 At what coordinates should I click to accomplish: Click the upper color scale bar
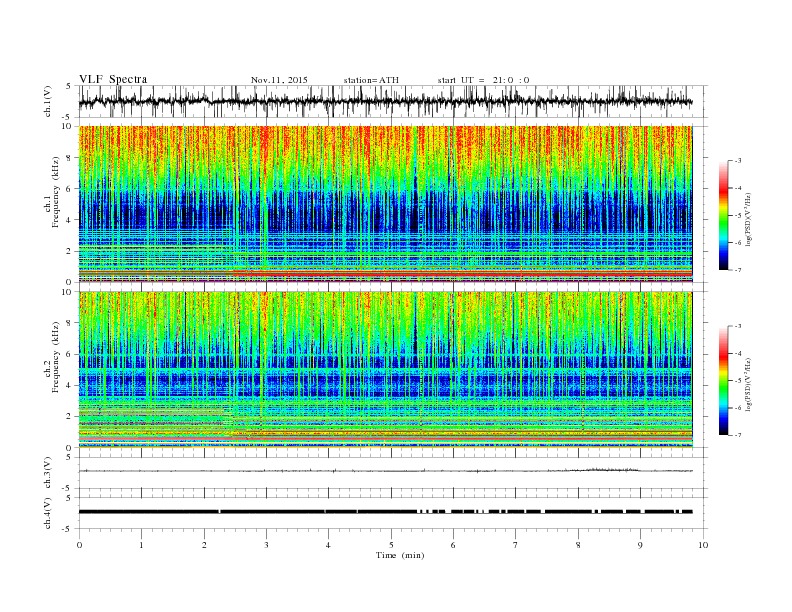tap(724, 215)
